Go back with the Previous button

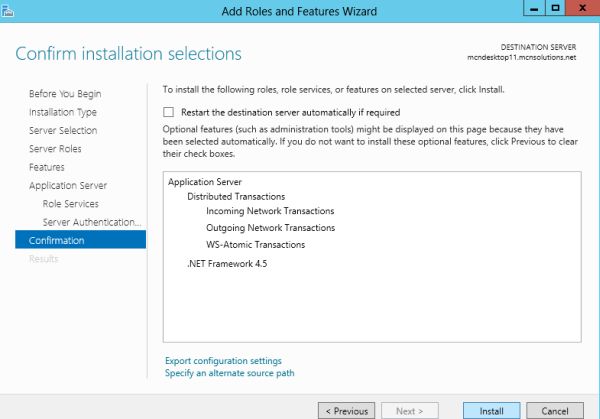click(345, 410)
